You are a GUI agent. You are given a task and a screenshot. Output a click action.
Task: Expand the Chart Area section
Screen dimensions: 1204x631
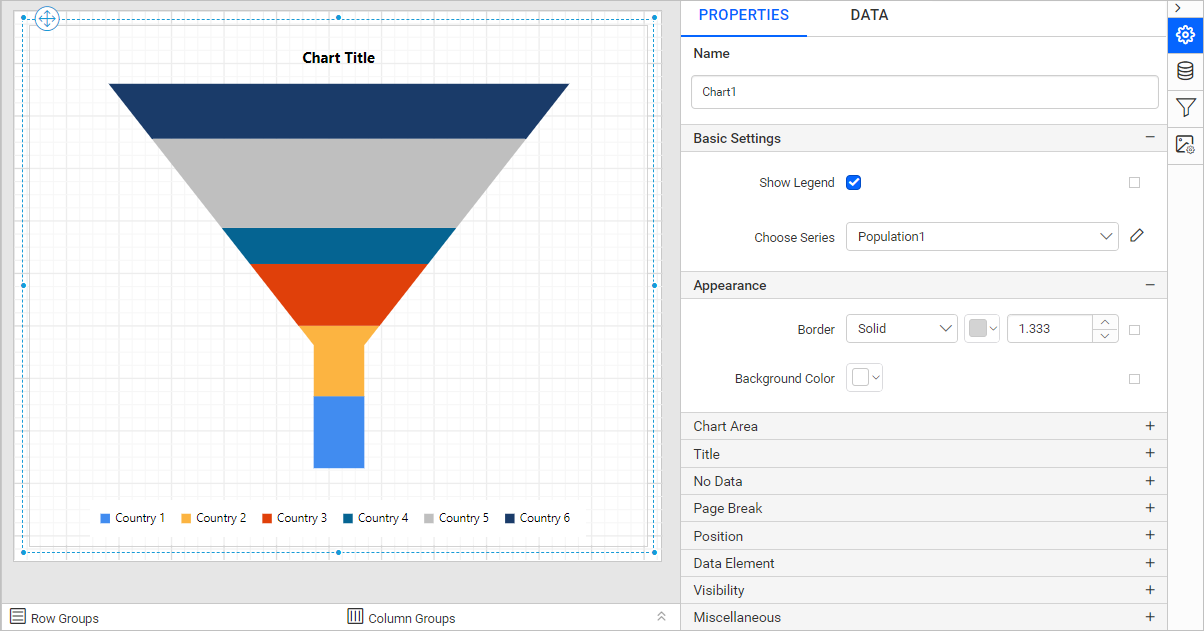1150,426
